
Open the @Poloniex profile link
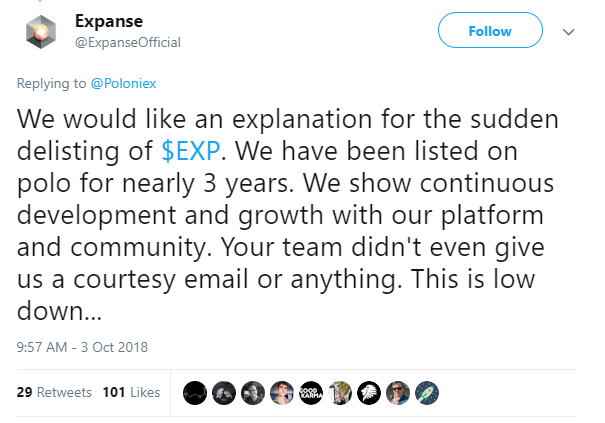click(123, 83)
